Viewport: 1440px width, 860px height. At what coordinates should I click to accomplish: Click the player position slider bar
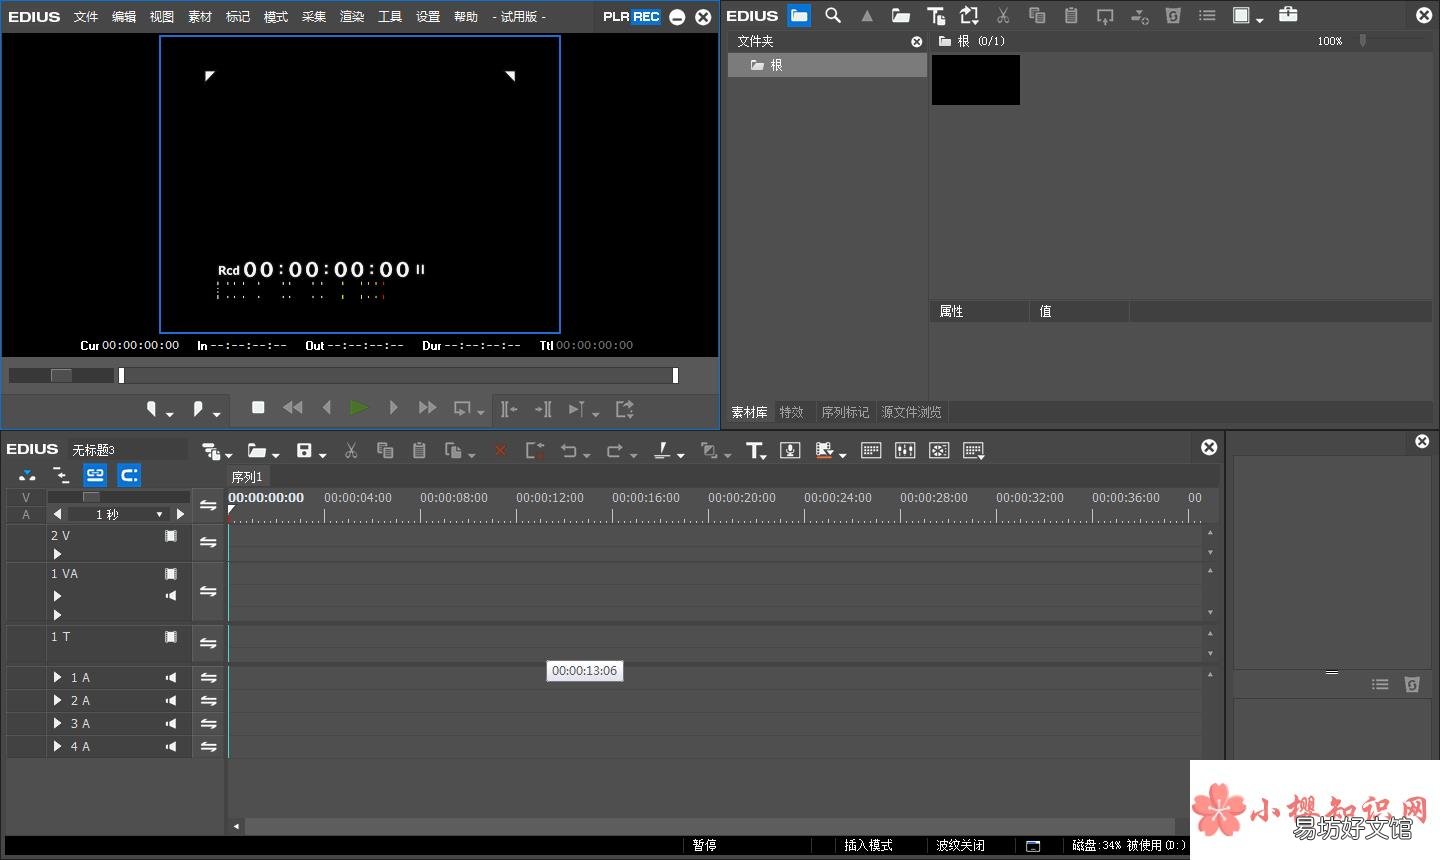[398, 375]
